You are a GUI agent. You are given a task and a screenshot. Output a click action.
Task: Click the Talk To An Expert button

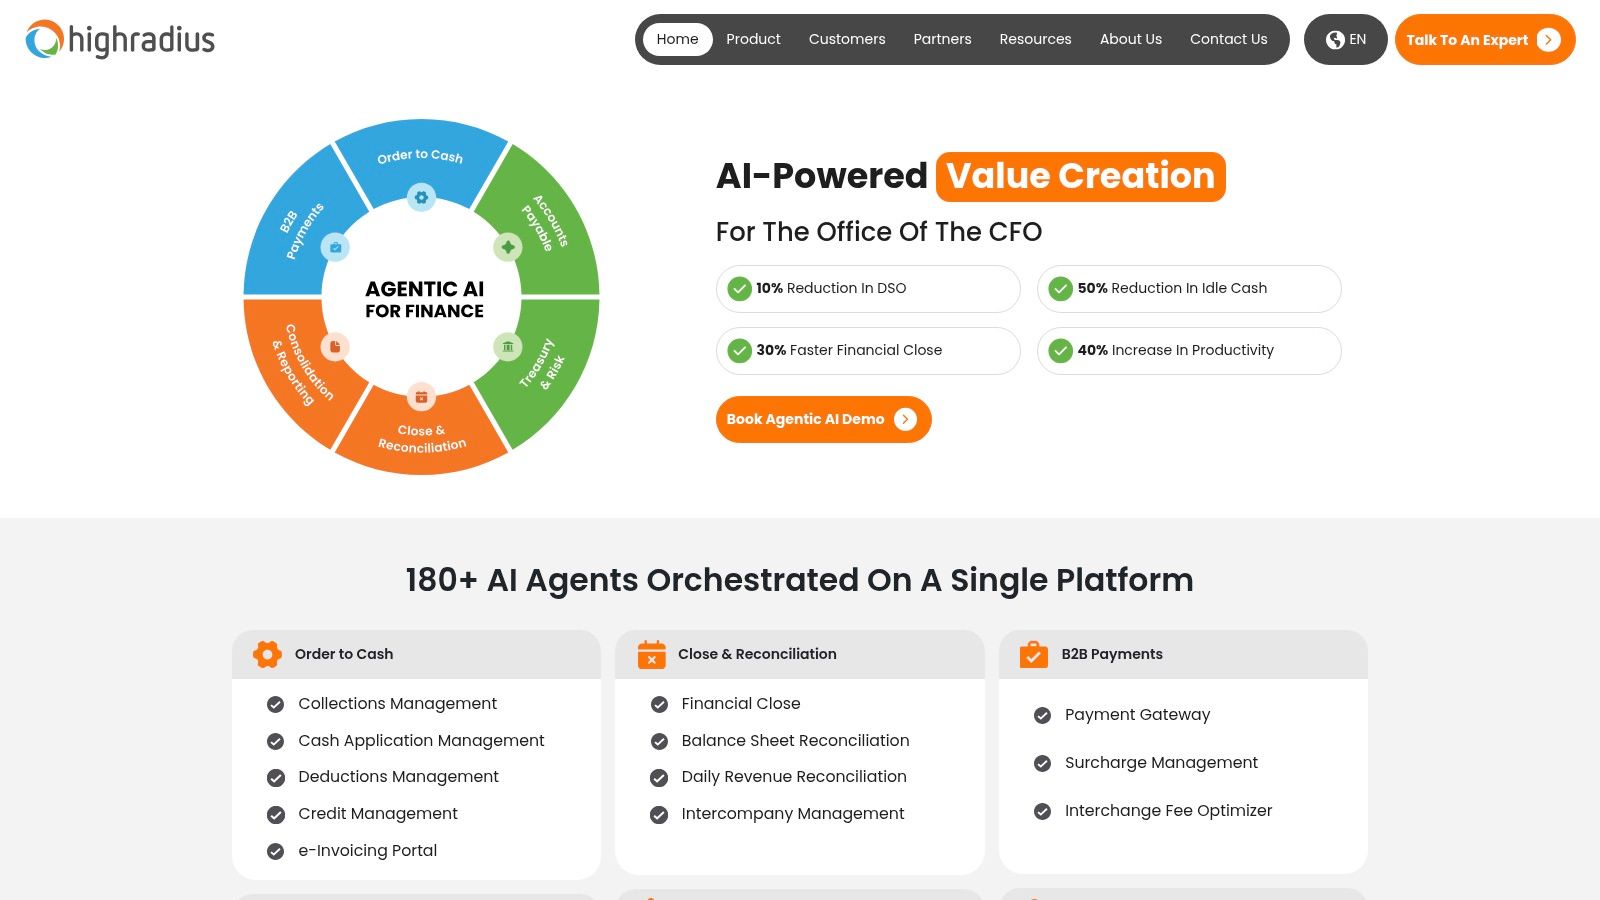point(1485,40)
